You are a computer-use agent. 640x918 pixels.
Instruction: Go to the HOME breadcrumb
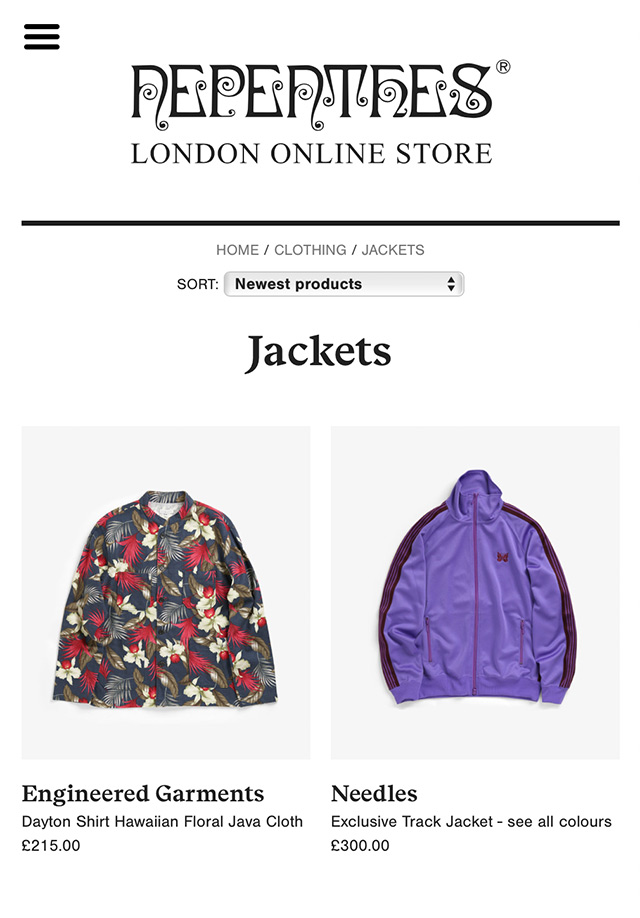pyautogui.click(x=237, y=250)
